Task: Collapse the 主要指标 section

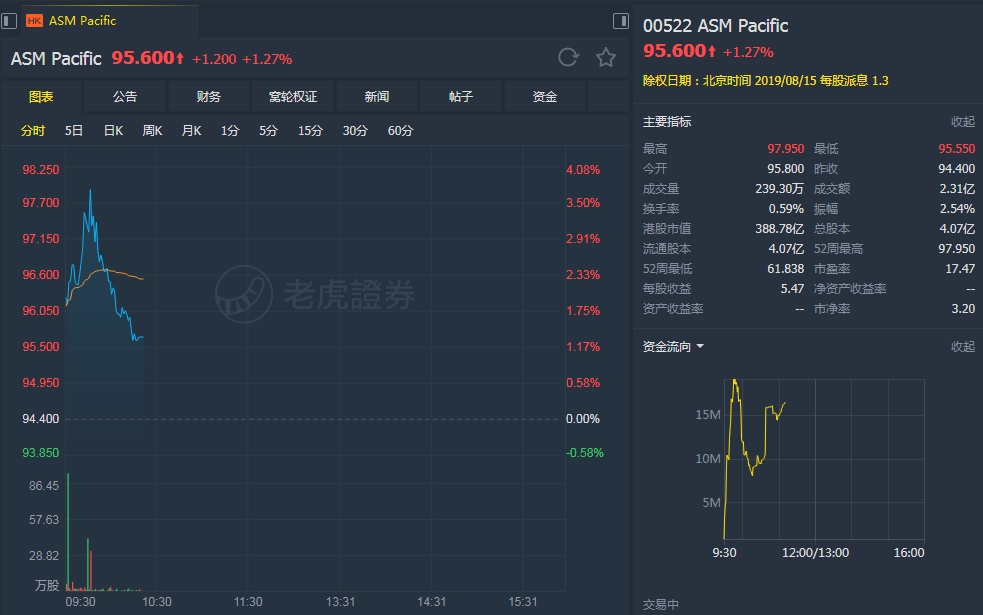Action: 962,122
